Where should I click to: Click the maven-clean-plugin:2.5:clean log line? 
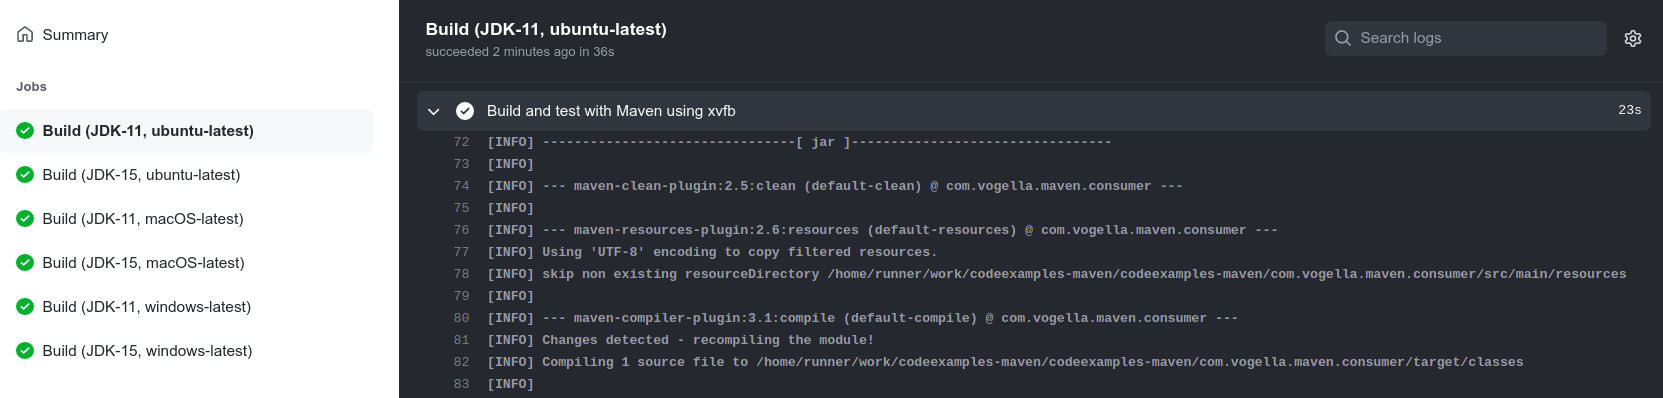(x=835, y=186)
